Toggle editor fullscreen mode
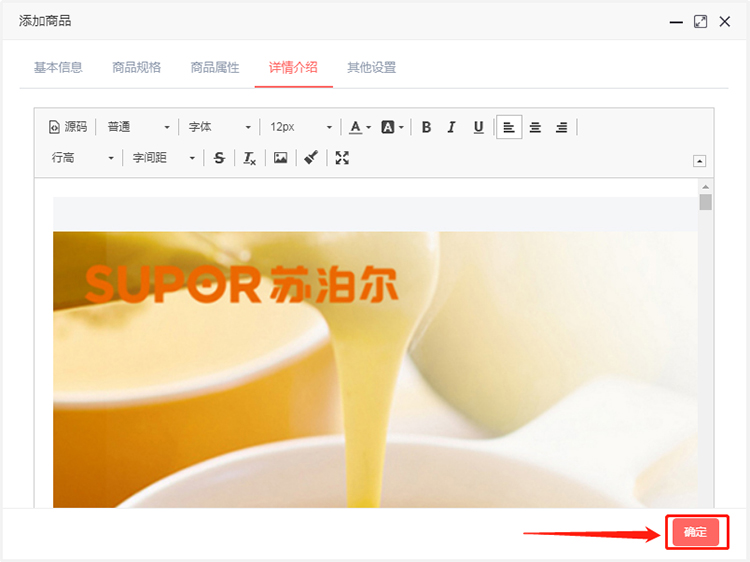This screenshot has height=562, width=750. pos(342,158)
